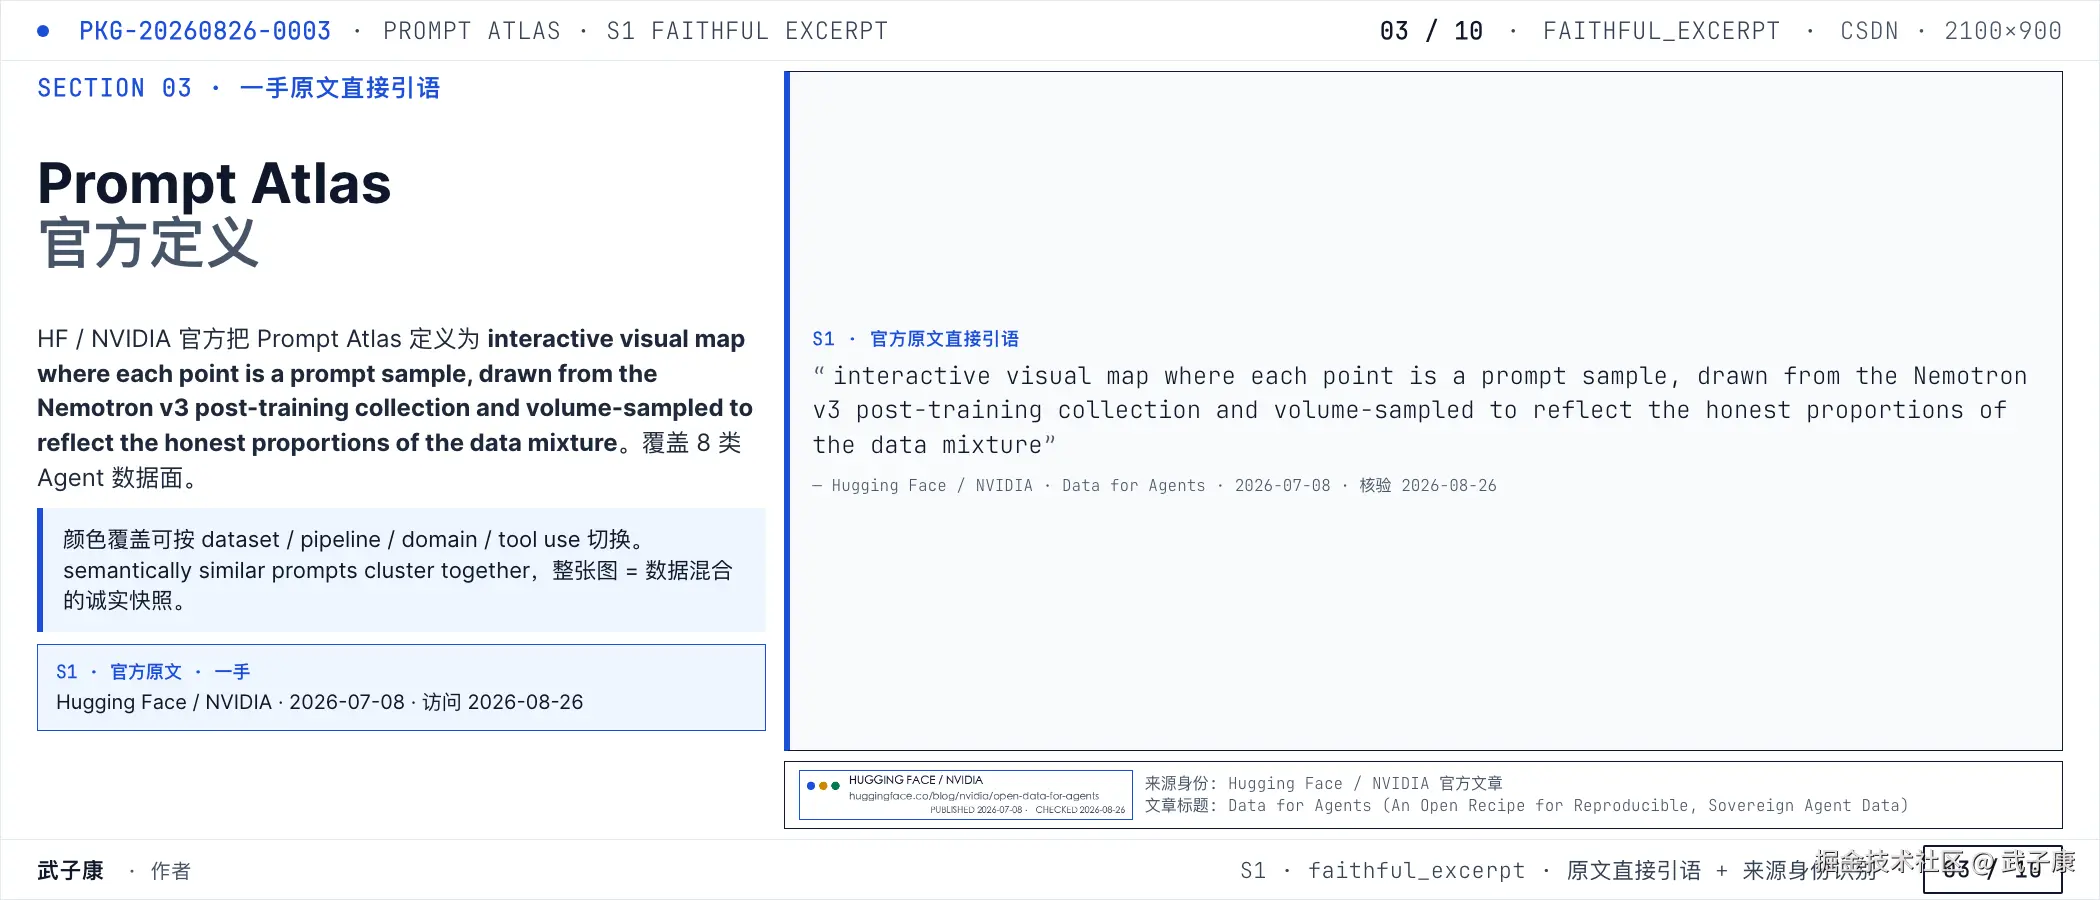Click the blue "一手原文直接引语" section label

[x=340, y=88]
